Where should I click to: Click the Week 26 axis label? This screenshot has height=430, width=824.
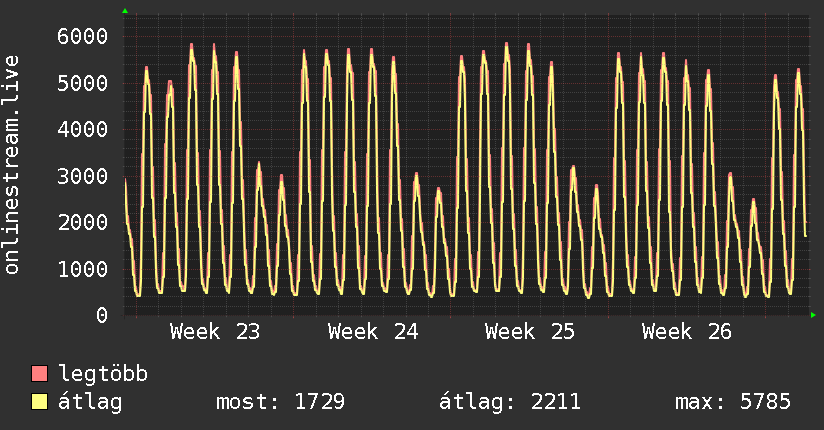[687, 332]
